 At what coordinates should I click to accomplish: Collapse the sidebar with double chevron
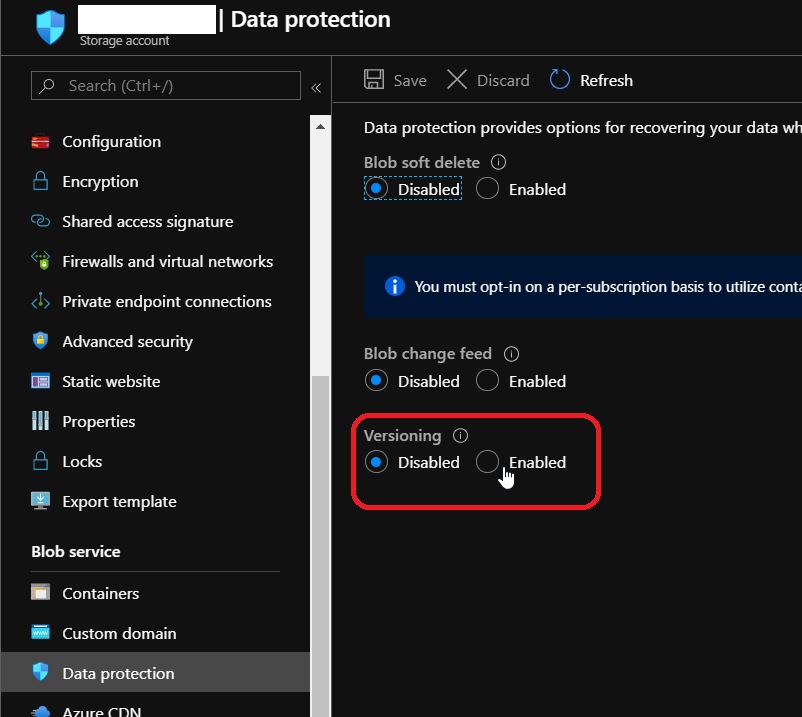316,87
